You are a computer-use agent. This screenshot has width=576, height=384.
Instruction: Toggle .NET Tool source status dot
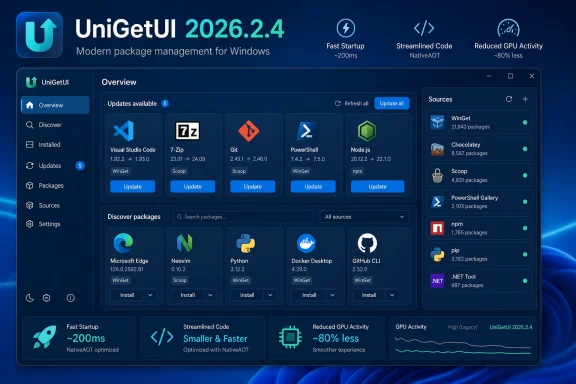(x=525, y=281)
